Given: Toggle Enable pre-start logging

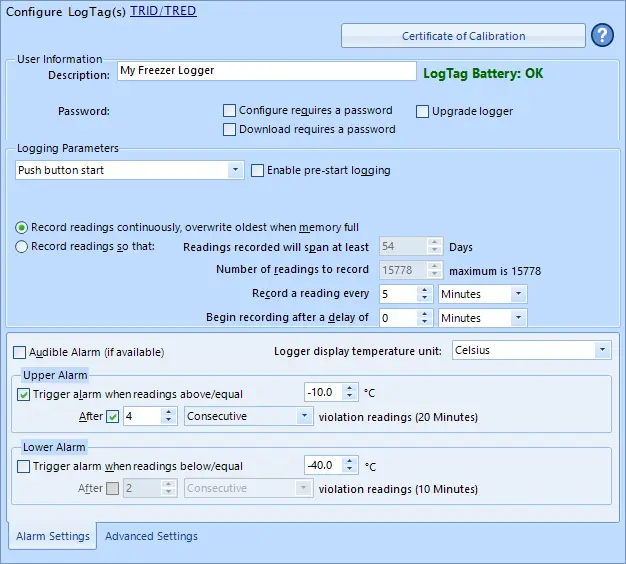Looking at the screenshot, I should click(x=258, y=171).
